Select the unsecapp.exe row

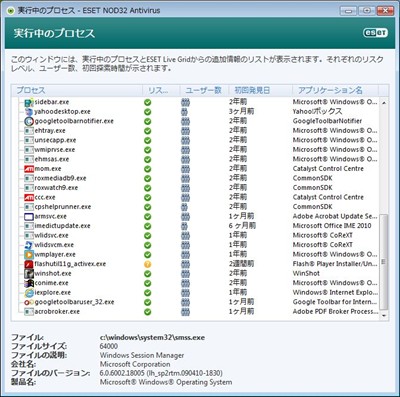[x=195, y=140]
